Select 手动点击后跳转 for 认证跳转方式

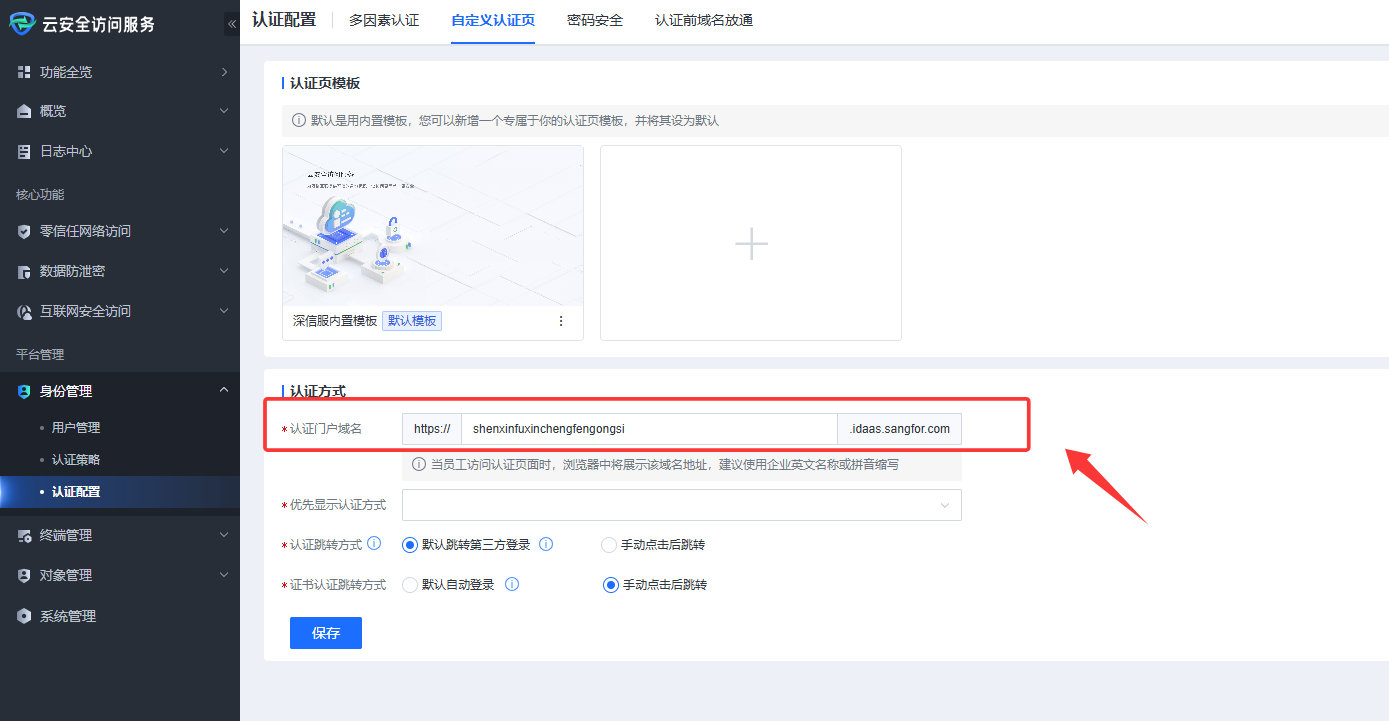click(x=609, y=545)
